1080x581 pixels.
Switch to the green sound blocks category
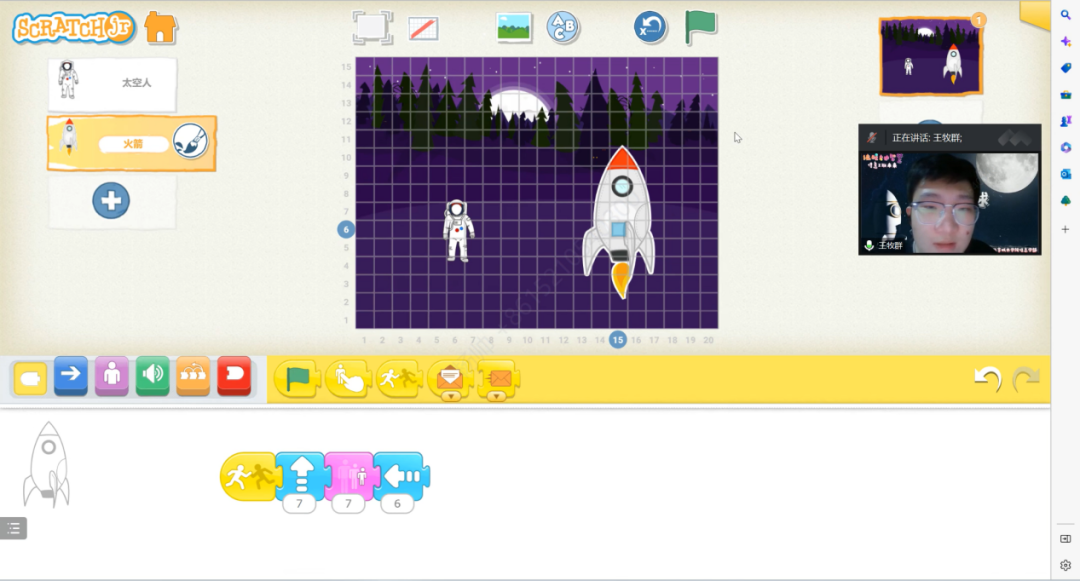click(152, 376)
